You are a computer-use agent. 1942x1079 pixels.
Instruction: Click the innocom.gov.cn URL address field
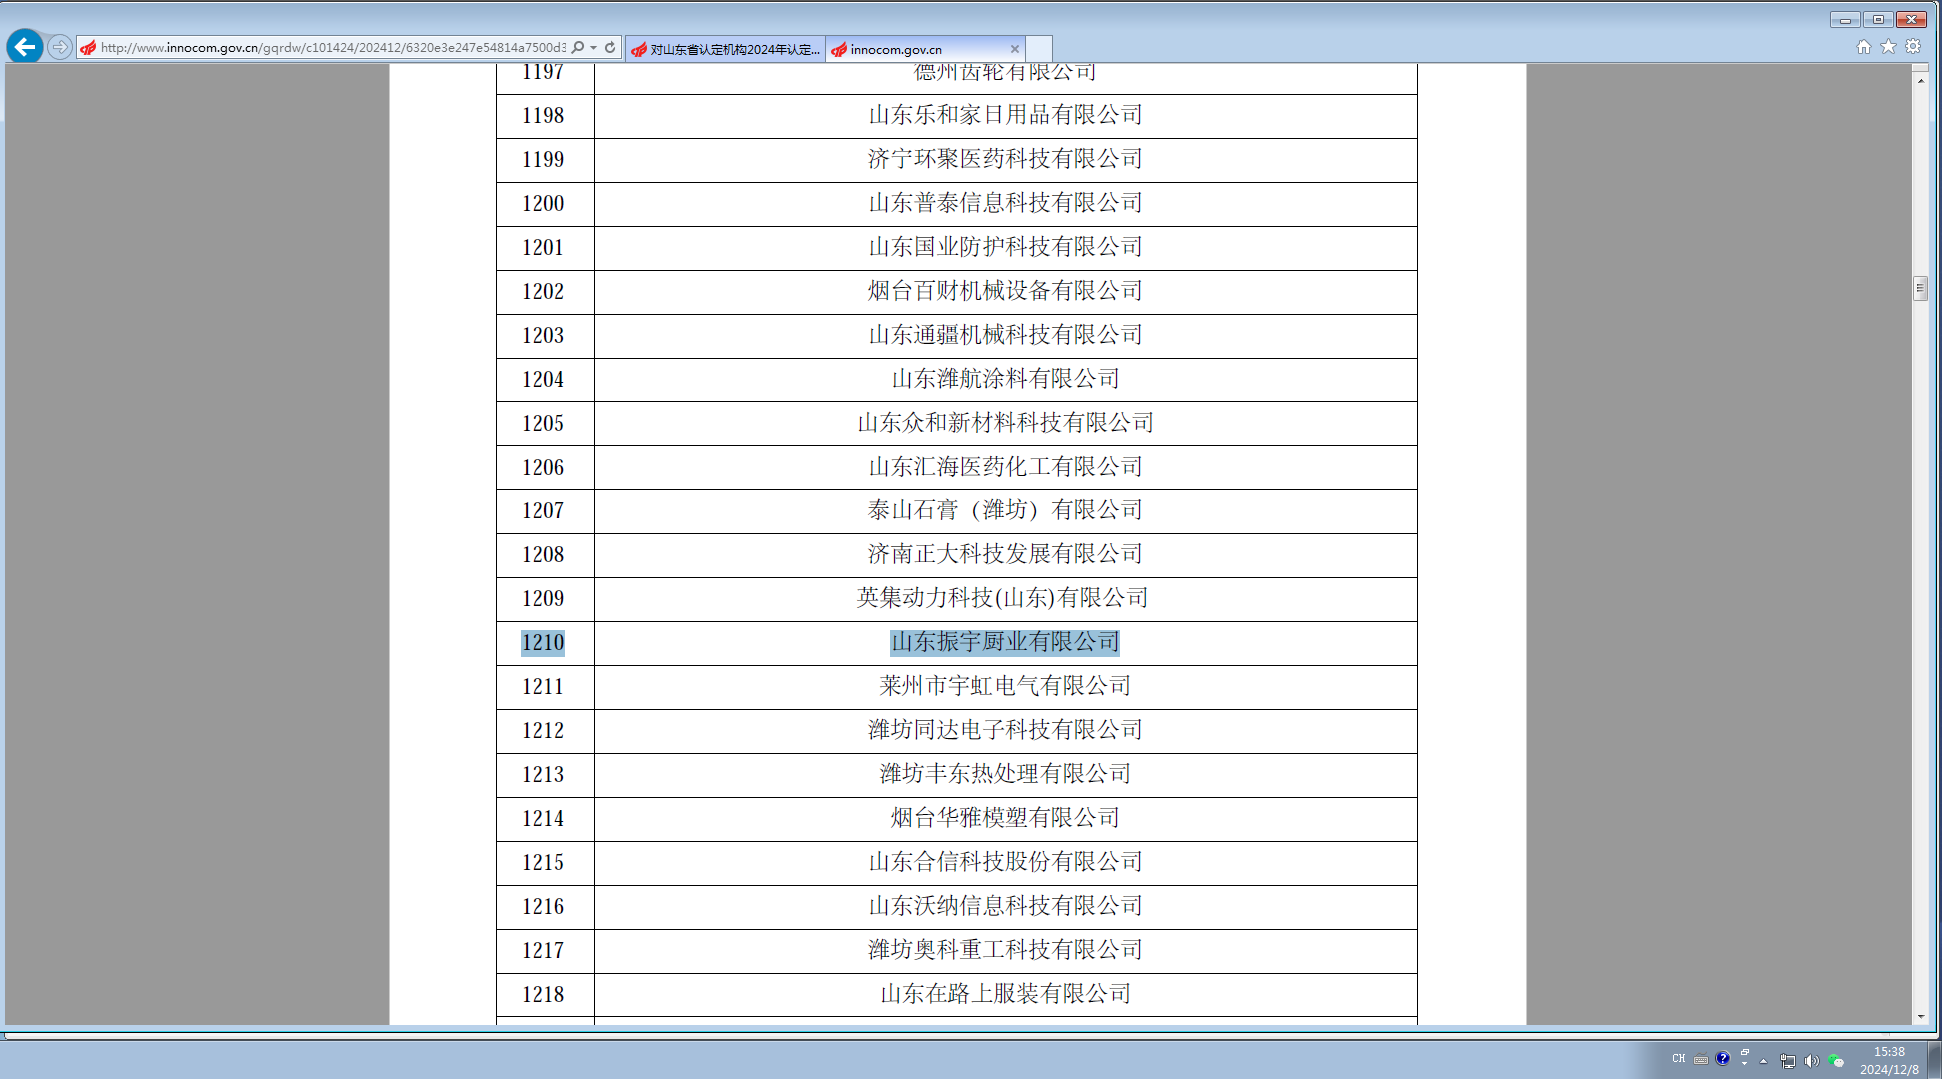[332, 47]
